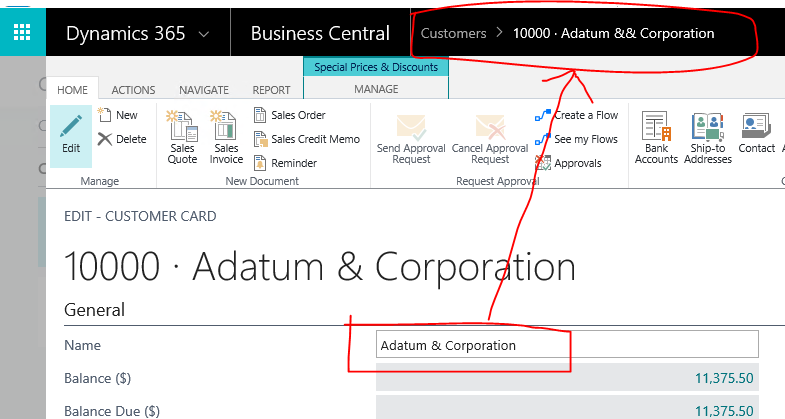Screen dimensions: 785x419
Task: Open the ACTIONS ribbon tab
Action: pyautogui.click(x=133, y=90)
